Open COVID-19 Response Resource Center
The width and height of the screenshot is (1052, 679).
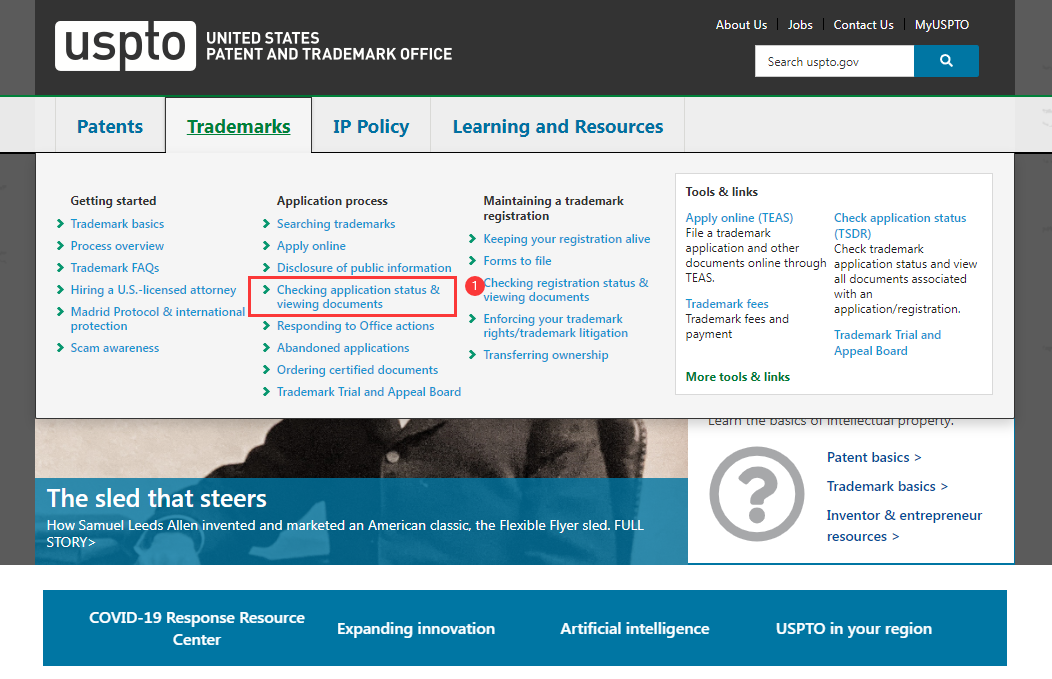[197, 628]
